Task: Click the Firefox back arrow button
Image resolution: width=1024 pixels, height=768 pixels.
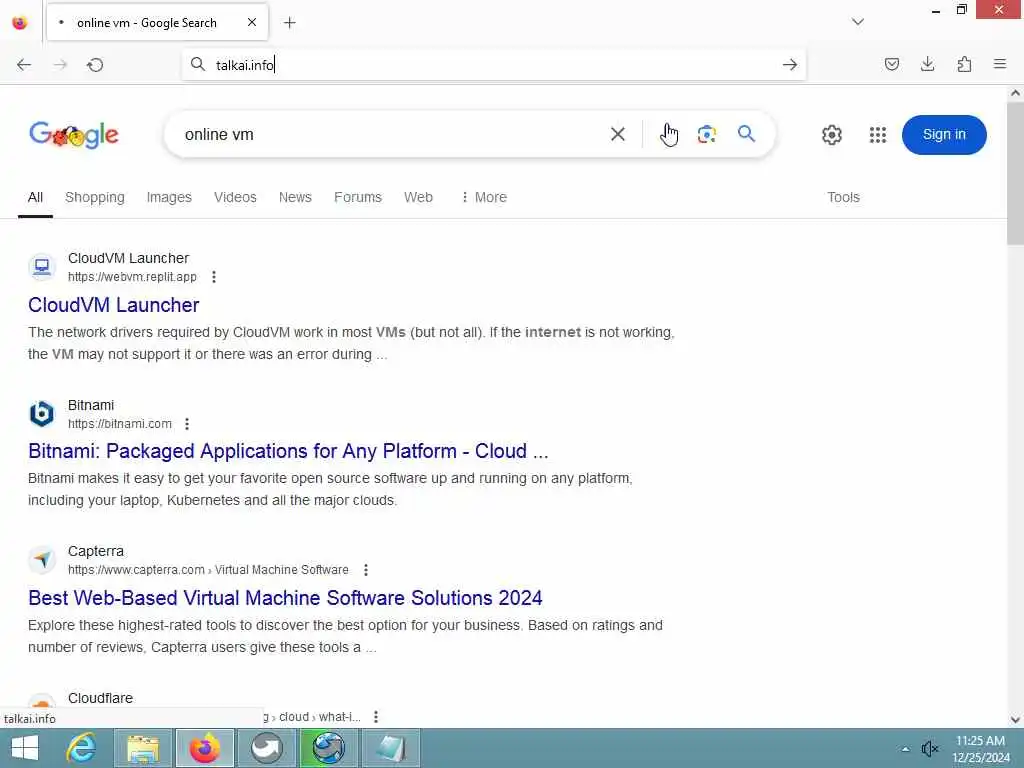Action: [x=24, y=65]
